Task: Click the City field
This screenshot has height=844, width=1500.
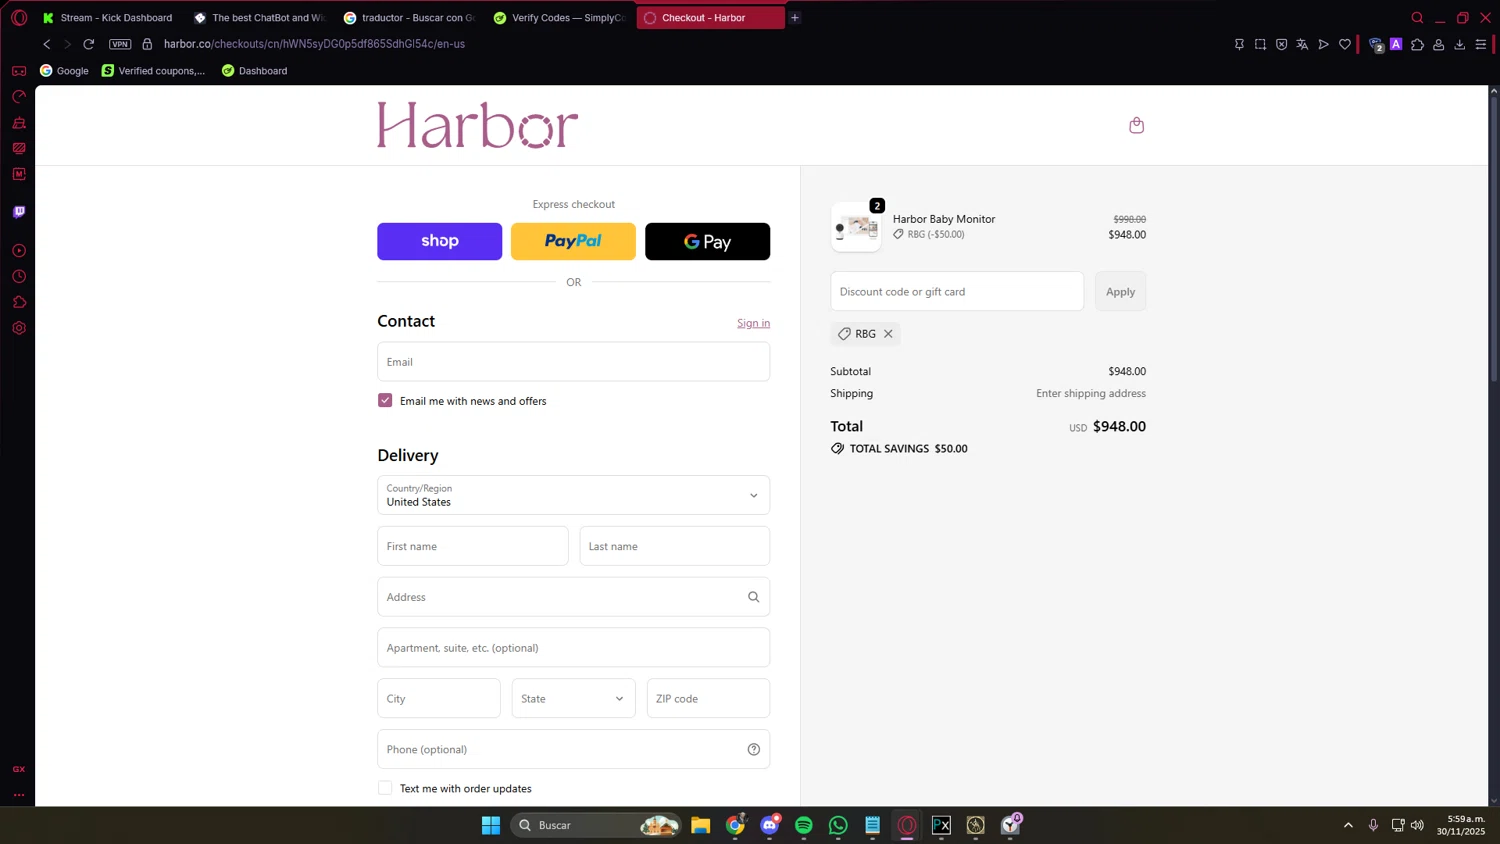Action: [438, 698]
